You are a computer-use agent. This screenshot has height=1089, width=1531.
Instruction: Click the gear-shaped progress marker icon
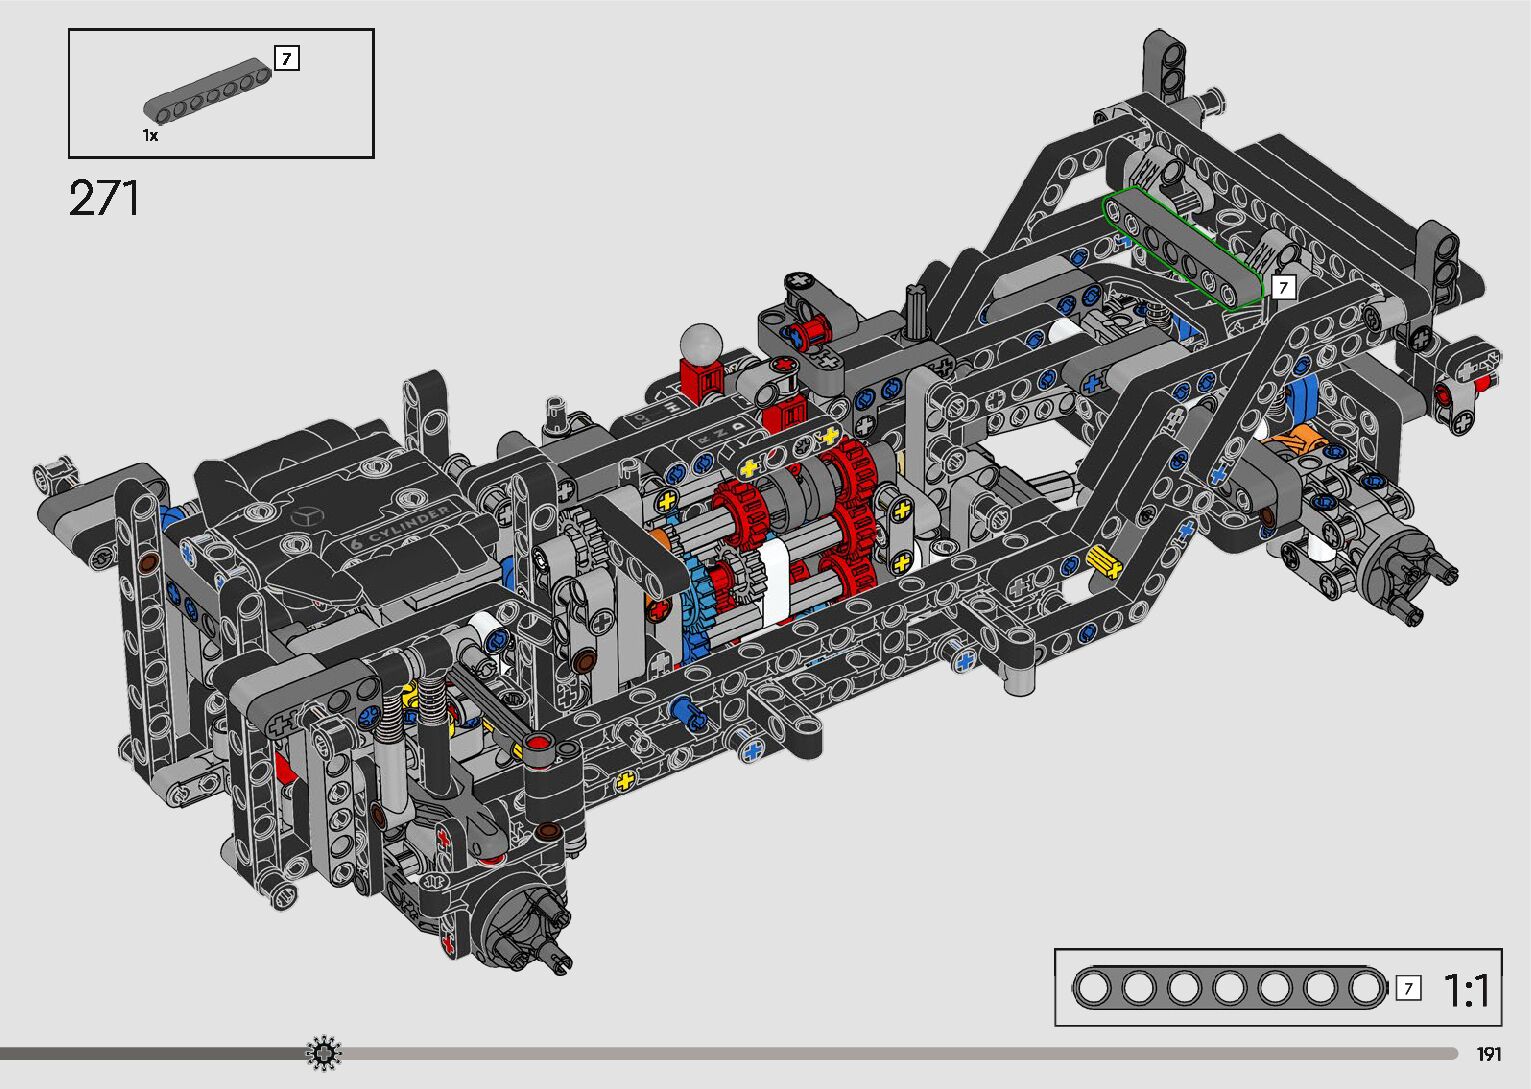324,1053
